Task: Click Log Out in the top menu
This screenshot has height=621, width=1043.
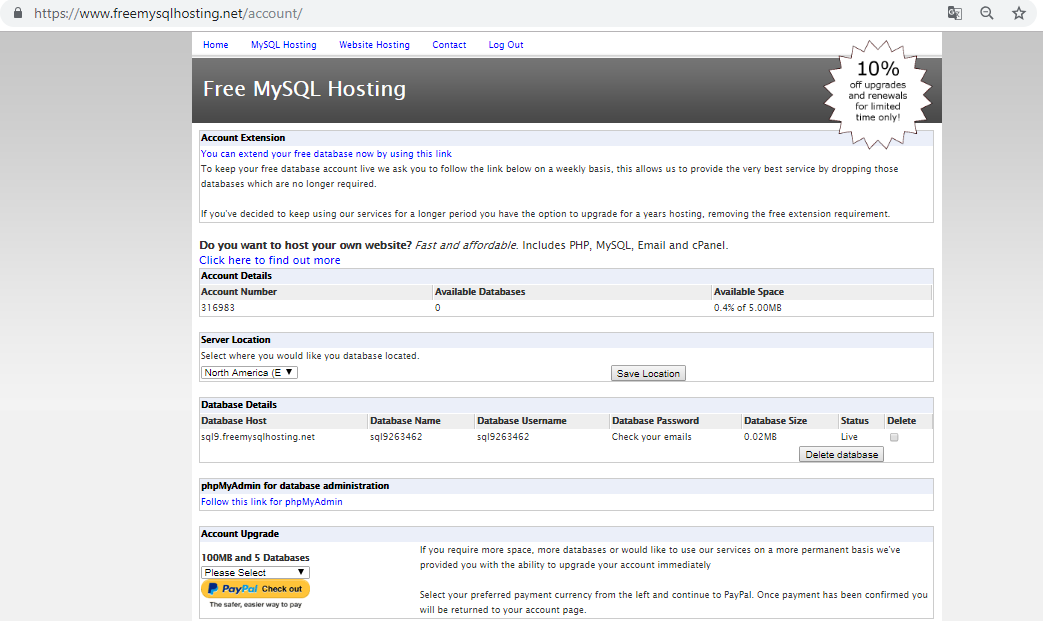Action: point(506,45)
